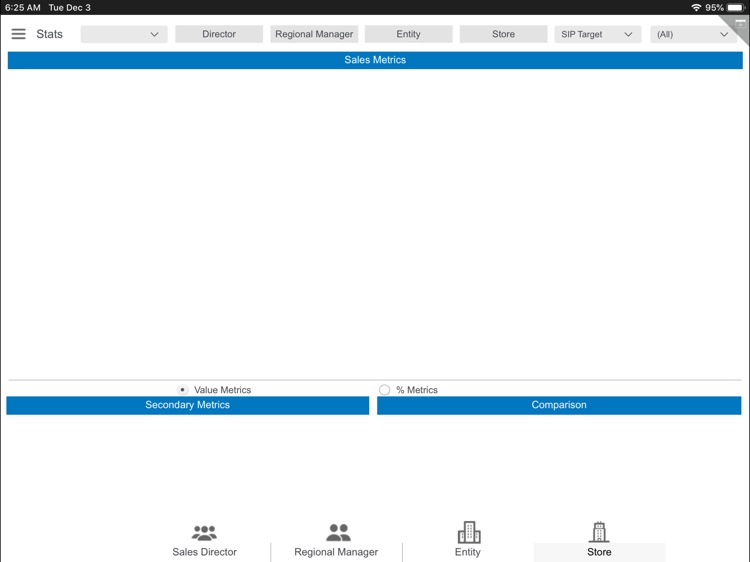750x562 pixels.
Task: Switch to the Sales Director tab
Action: click(204, 541)
